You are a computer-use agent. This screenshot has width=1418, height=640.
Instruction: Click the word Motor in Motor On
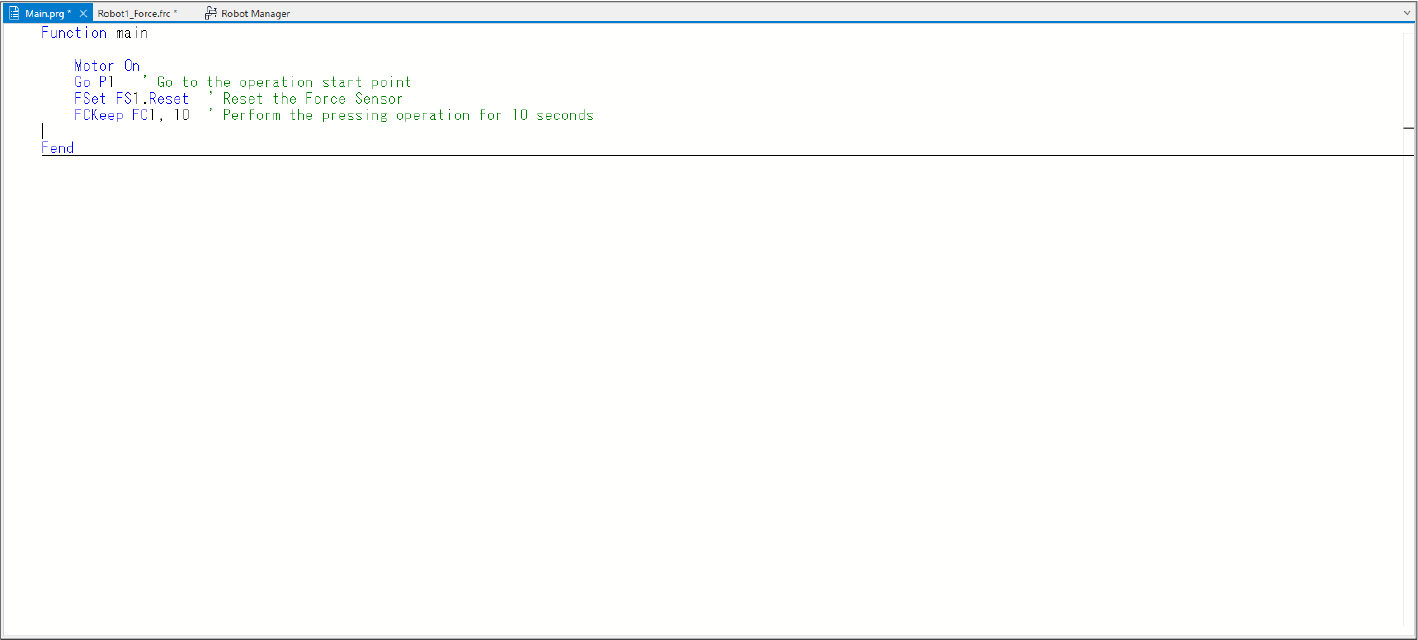pos(94,66)
